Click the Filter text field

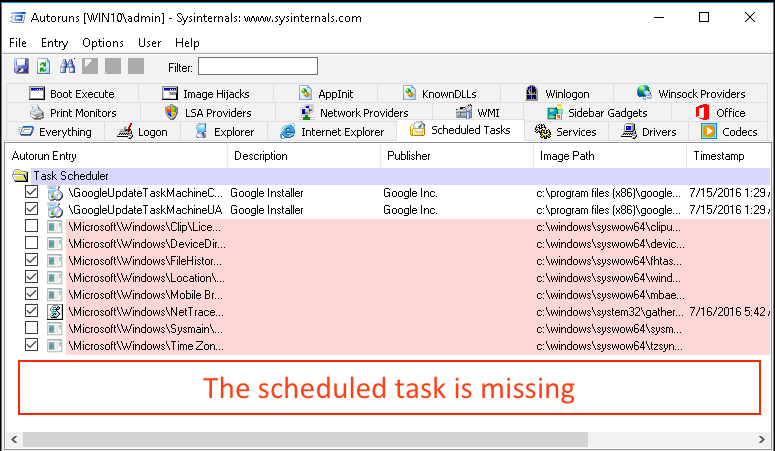point(257,67)
